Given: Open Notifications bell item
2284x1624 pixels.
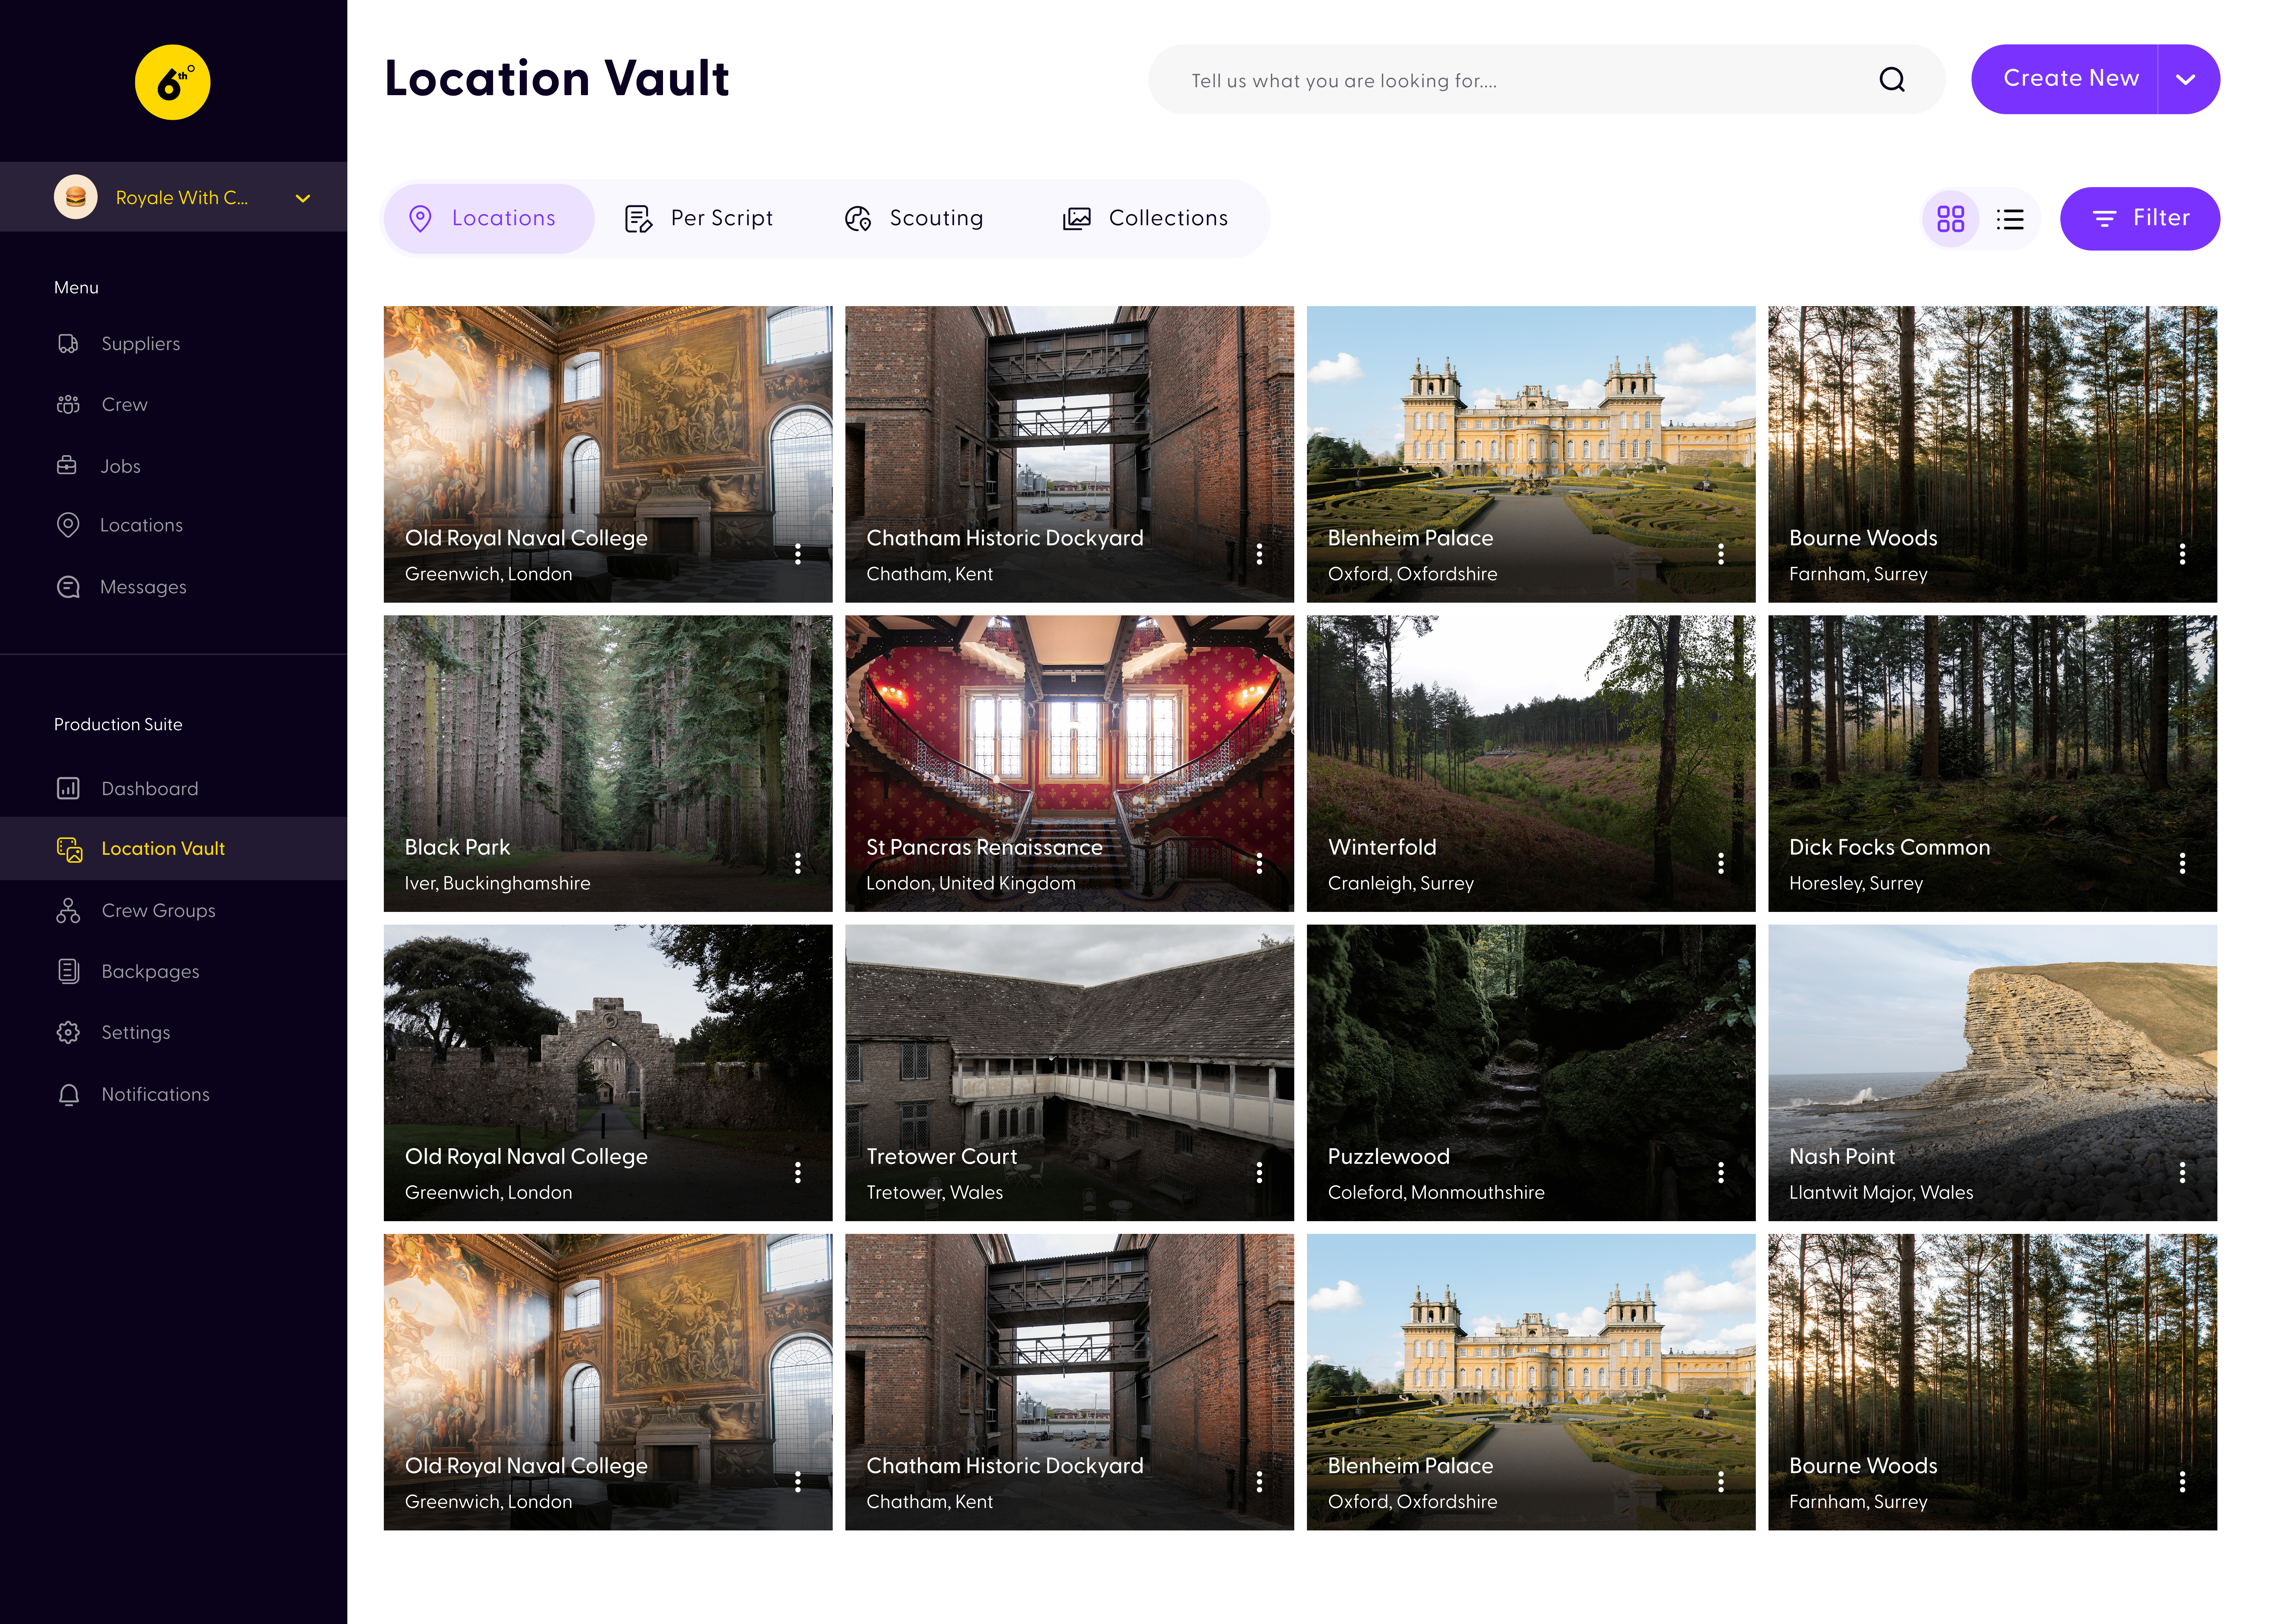Looking at the screenshot, I should [155, 1095].
